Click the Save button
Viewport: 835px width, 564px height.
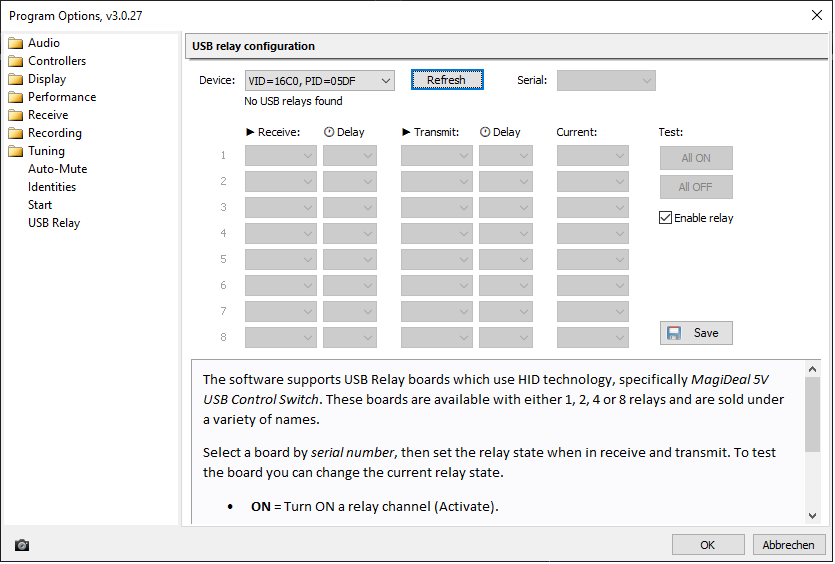coord(696,333)
